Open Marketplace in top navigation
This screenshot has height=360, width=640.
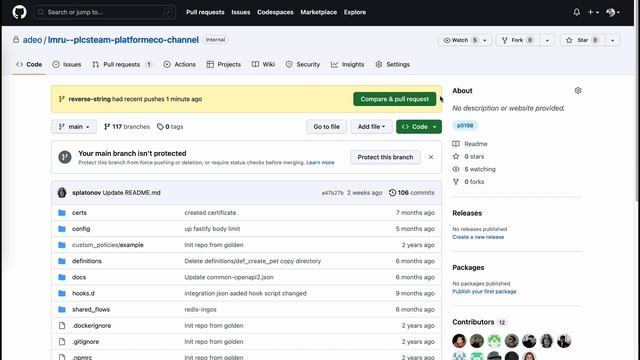pos(318,12)
